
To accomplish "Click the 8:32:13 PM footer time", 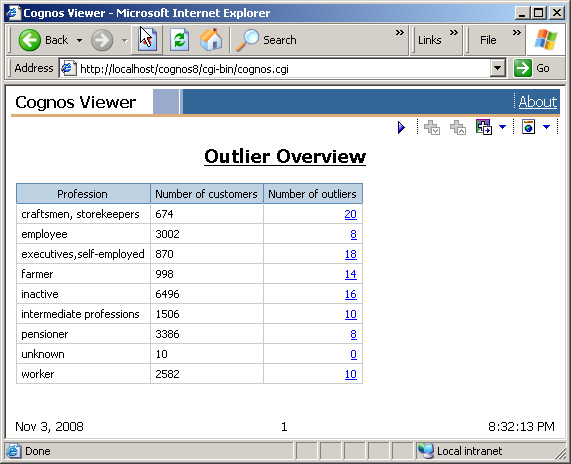I will (521, 426).
